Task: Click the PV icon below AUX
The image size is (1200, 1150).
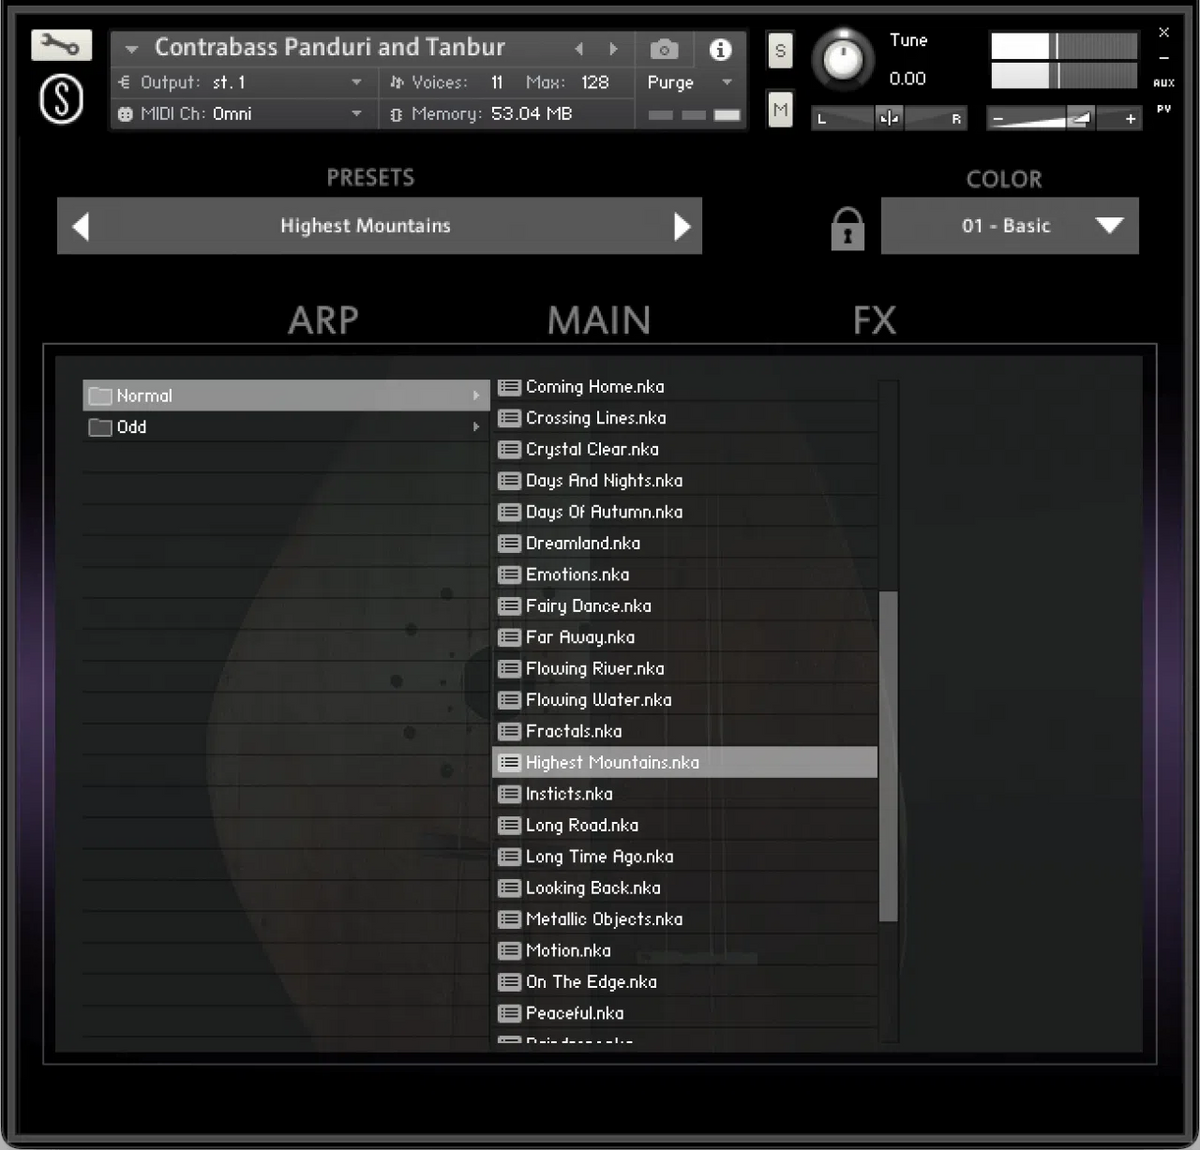Action: [1163, 107]
